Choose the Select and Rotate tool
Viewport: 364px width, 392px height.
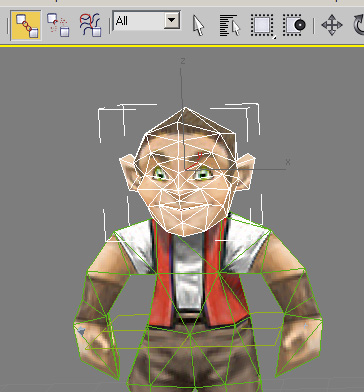[x=359, y=25]
